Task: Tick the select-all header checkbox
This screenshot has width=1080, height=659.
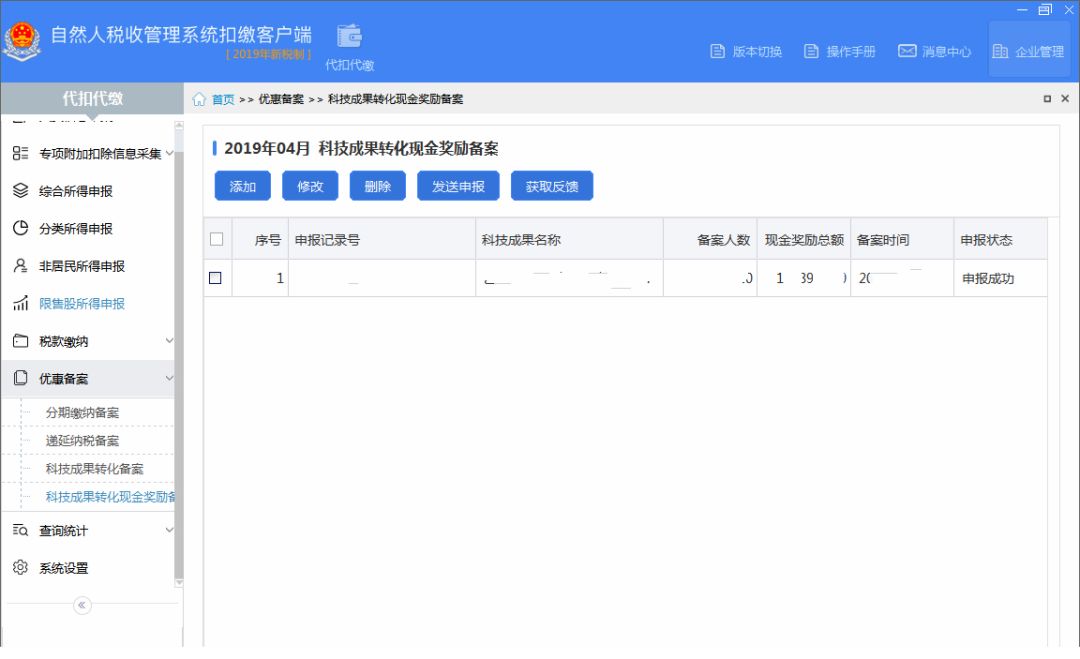Action: [x=216, y=239]
